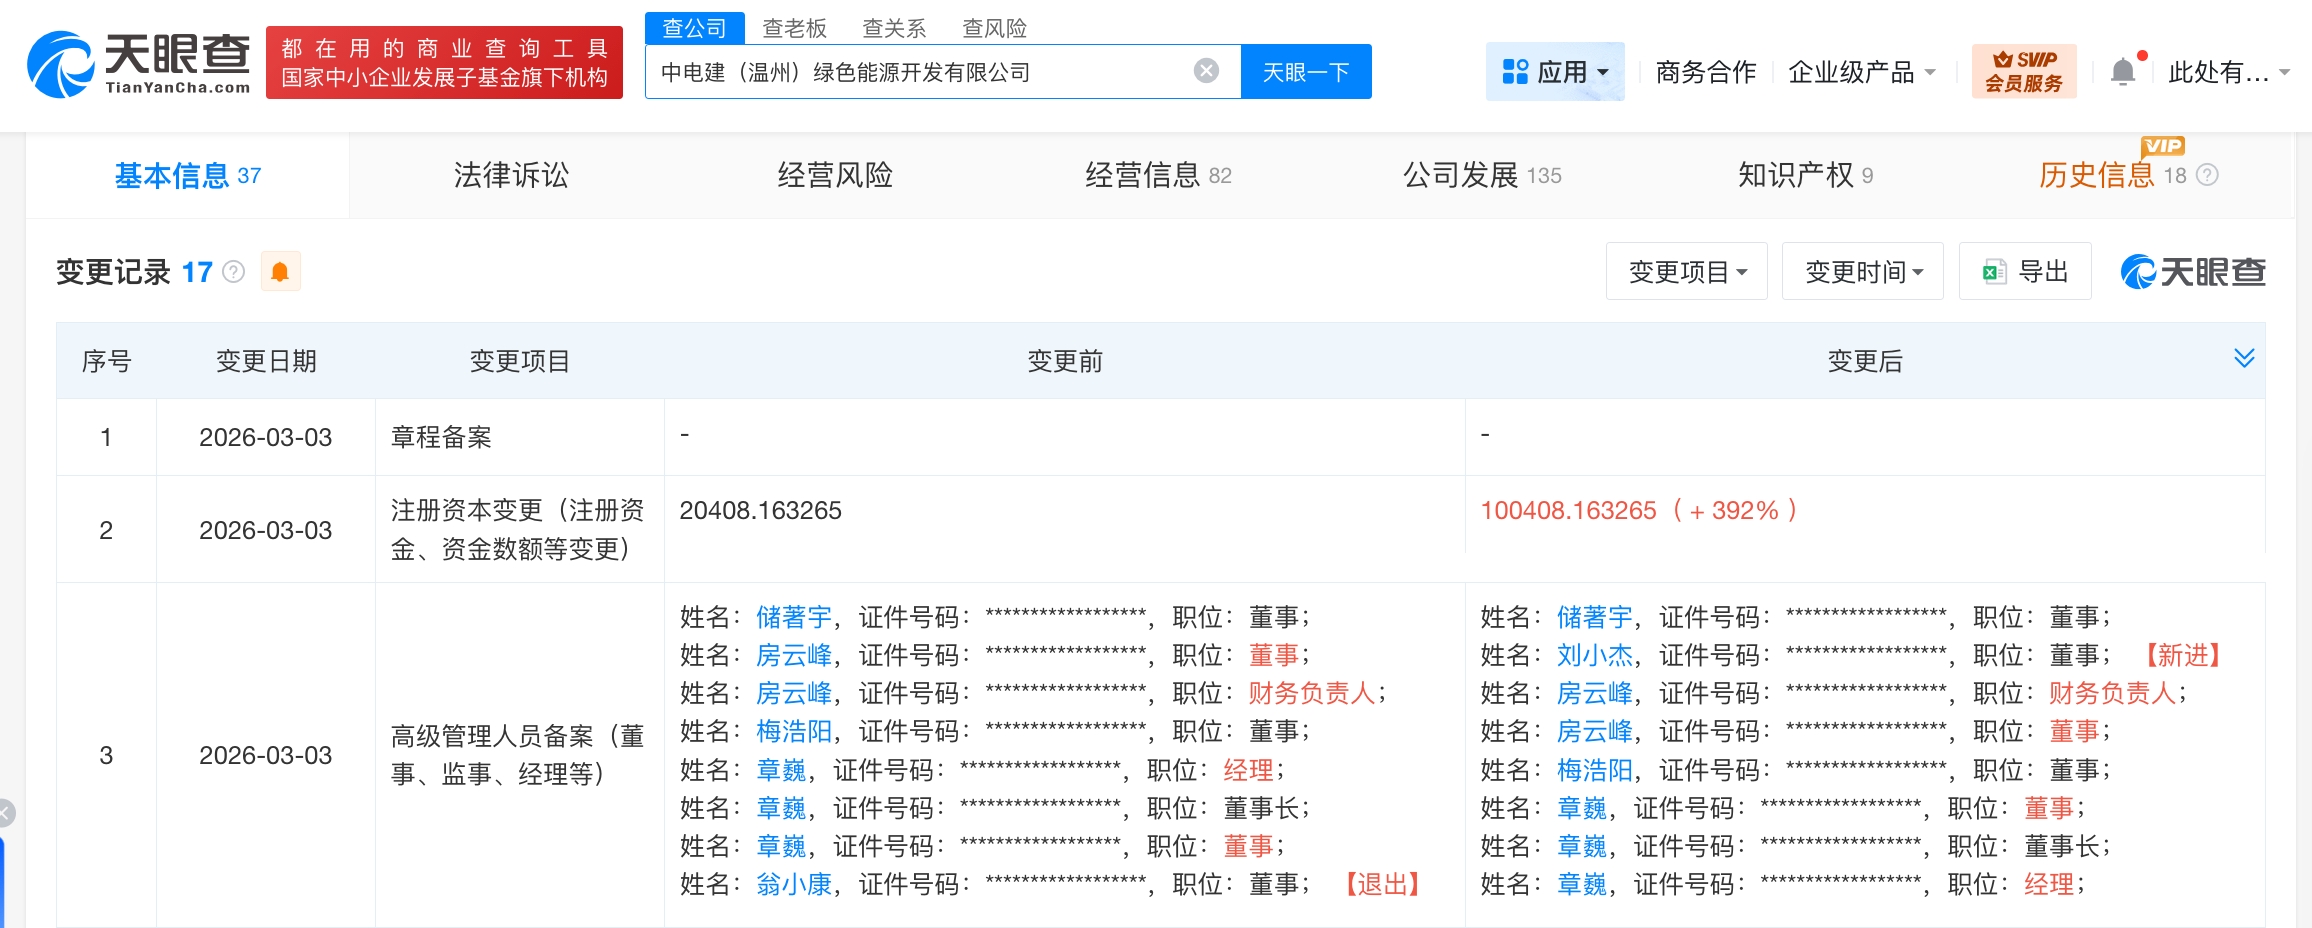Open the 变更项目 filter dropdown
Image resolution: width=2312 pixels, height=928 pixels.
coord(1686,272)
